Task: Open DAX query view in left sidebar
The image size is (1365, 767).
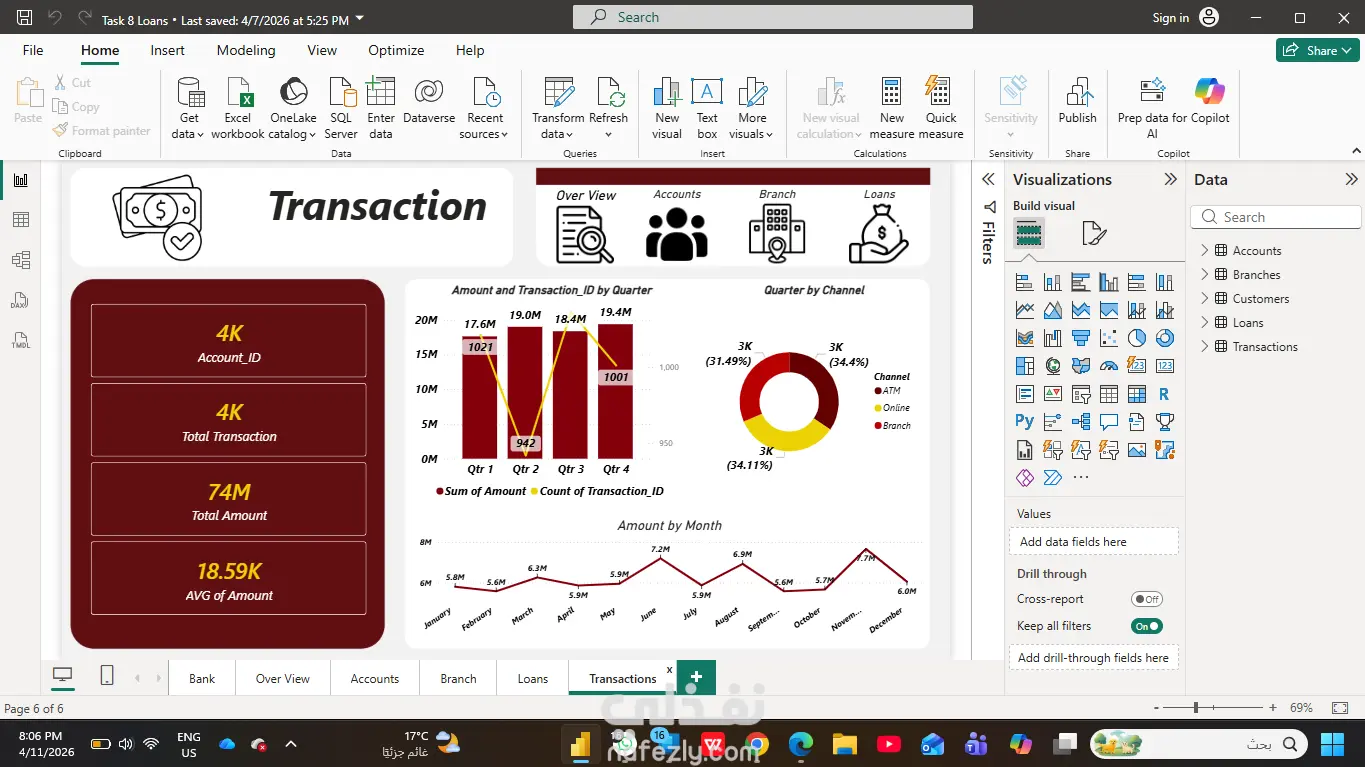Action: 21,300
